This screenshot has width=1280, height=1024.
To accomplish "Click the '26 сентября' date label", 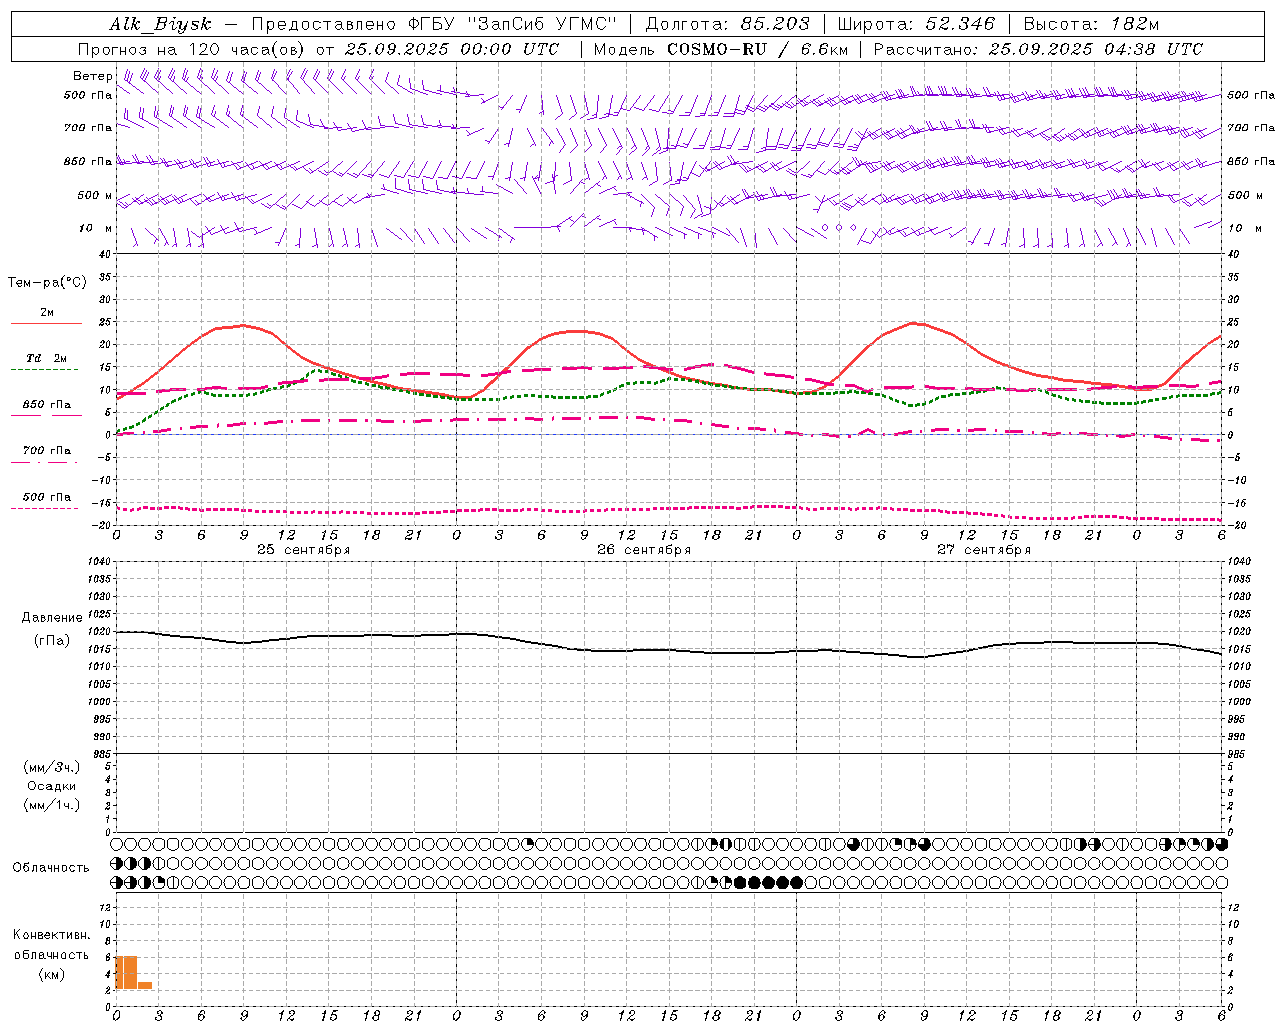I will click(644, 550).
